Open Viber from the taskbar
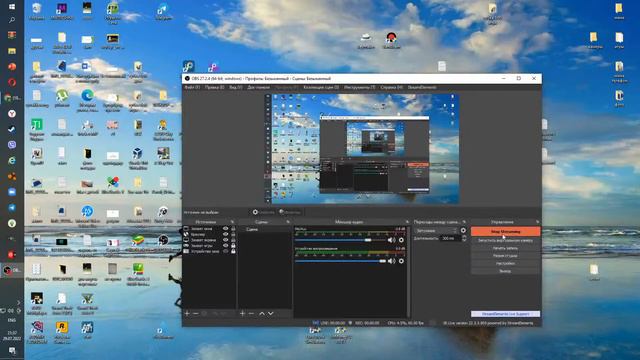 point(12,145)
